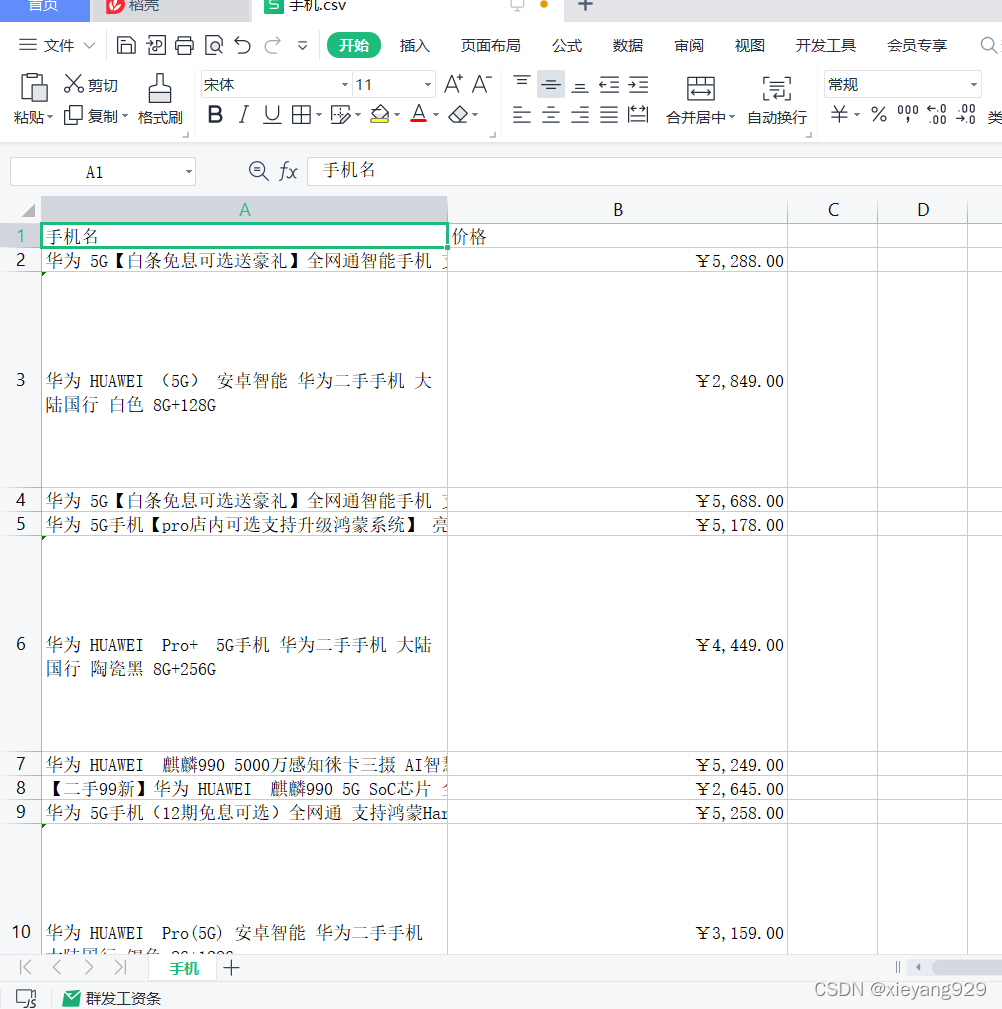
Task: Click the Undo arrow
Action: click(x=243, y=45)
